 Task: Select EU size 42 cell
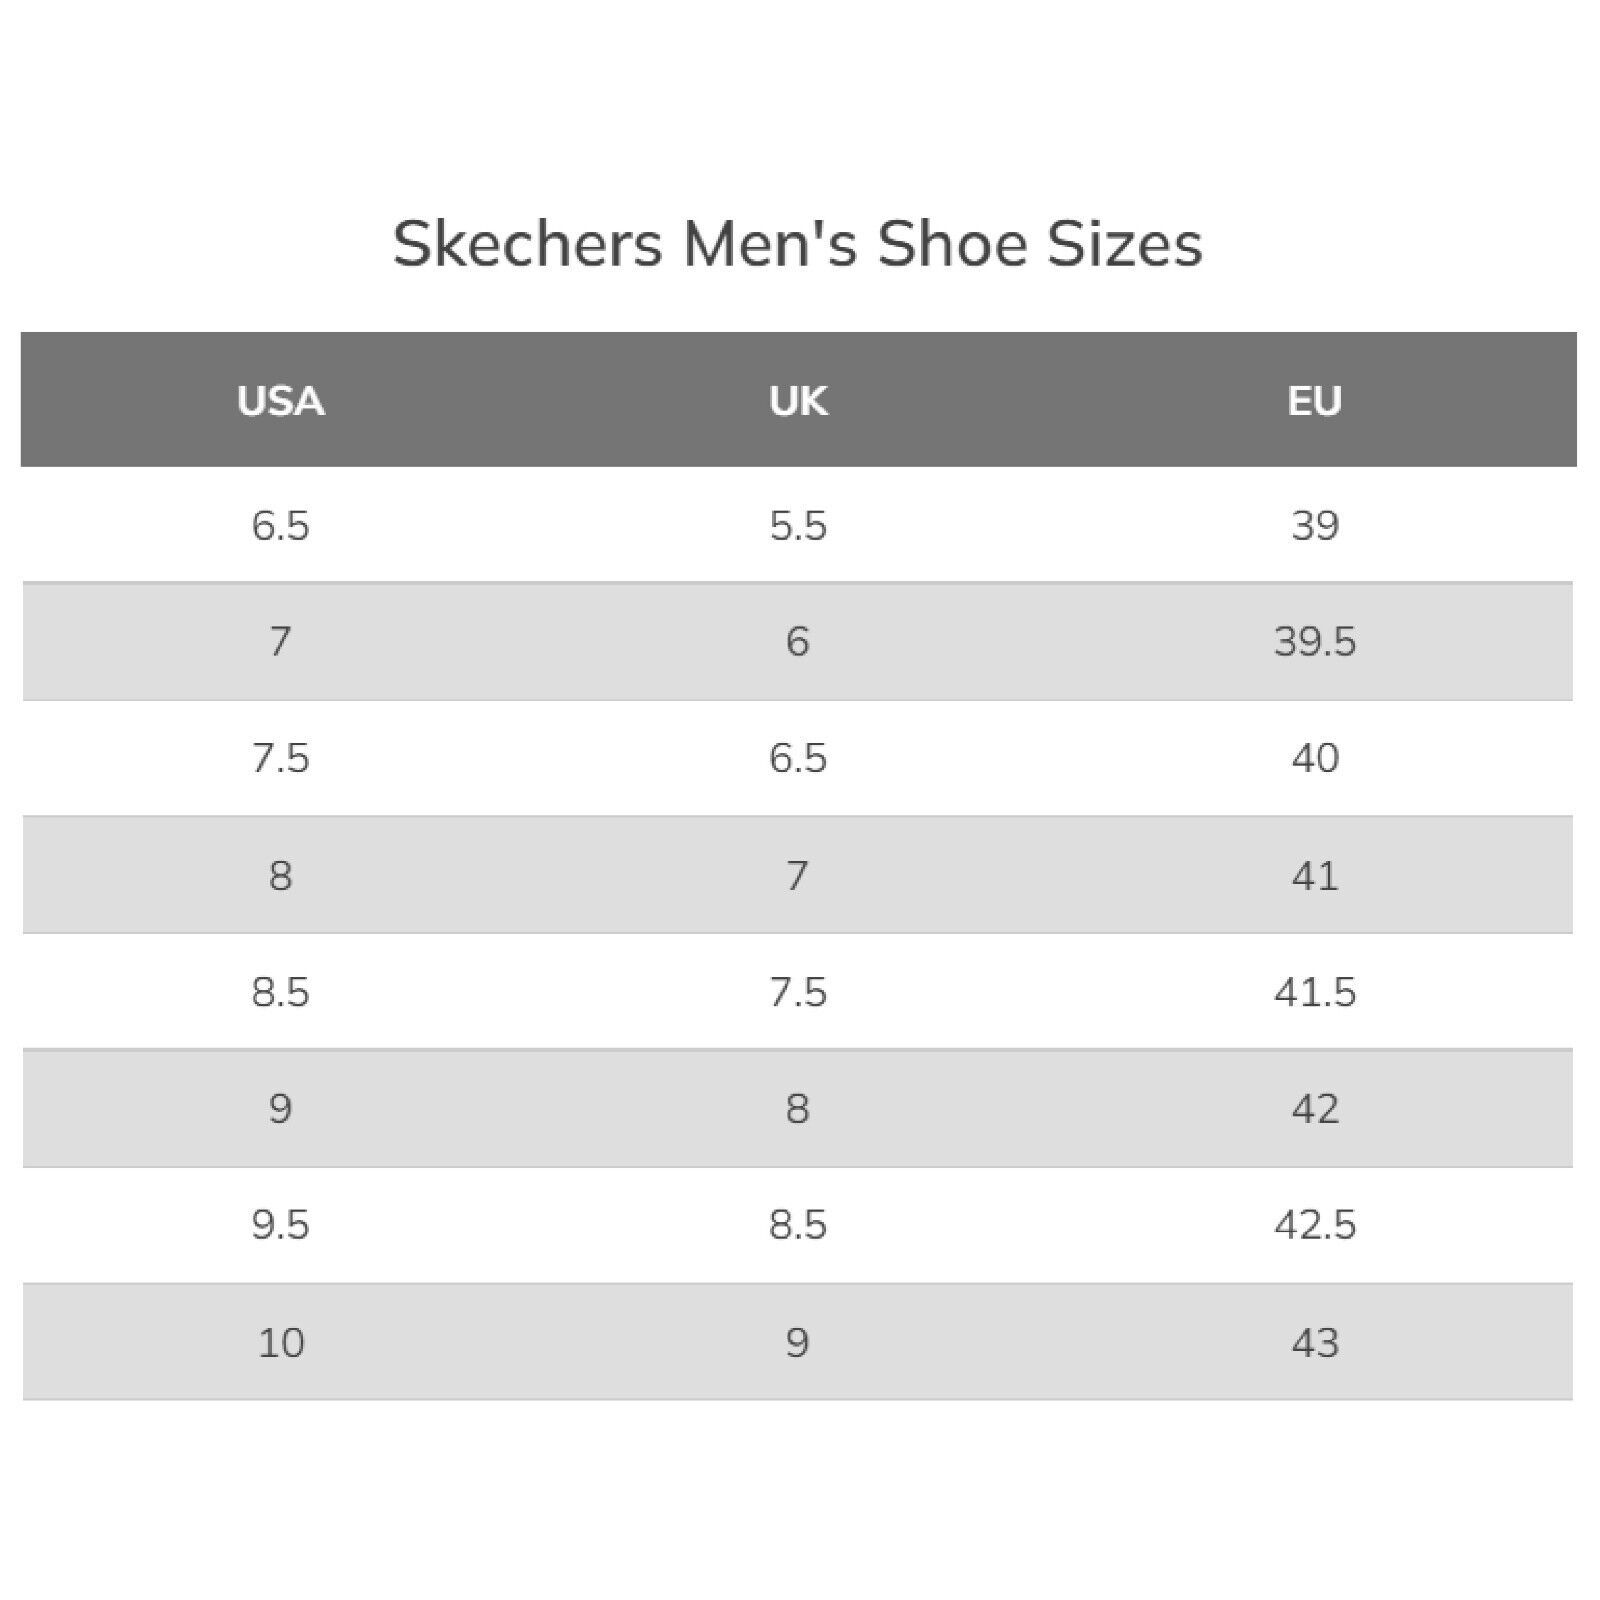tap(1315, 1109)
